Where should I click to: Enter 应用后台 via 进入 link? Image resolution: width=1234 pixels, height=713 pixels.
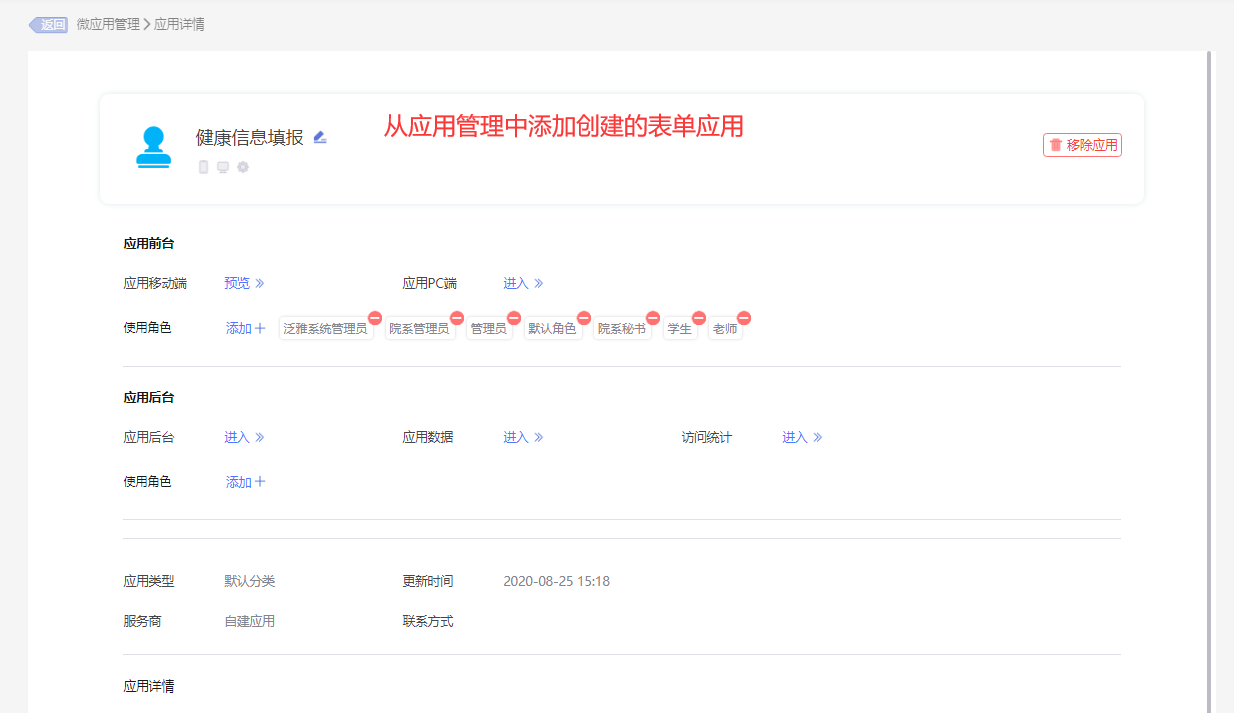click(x=244, y=437)
